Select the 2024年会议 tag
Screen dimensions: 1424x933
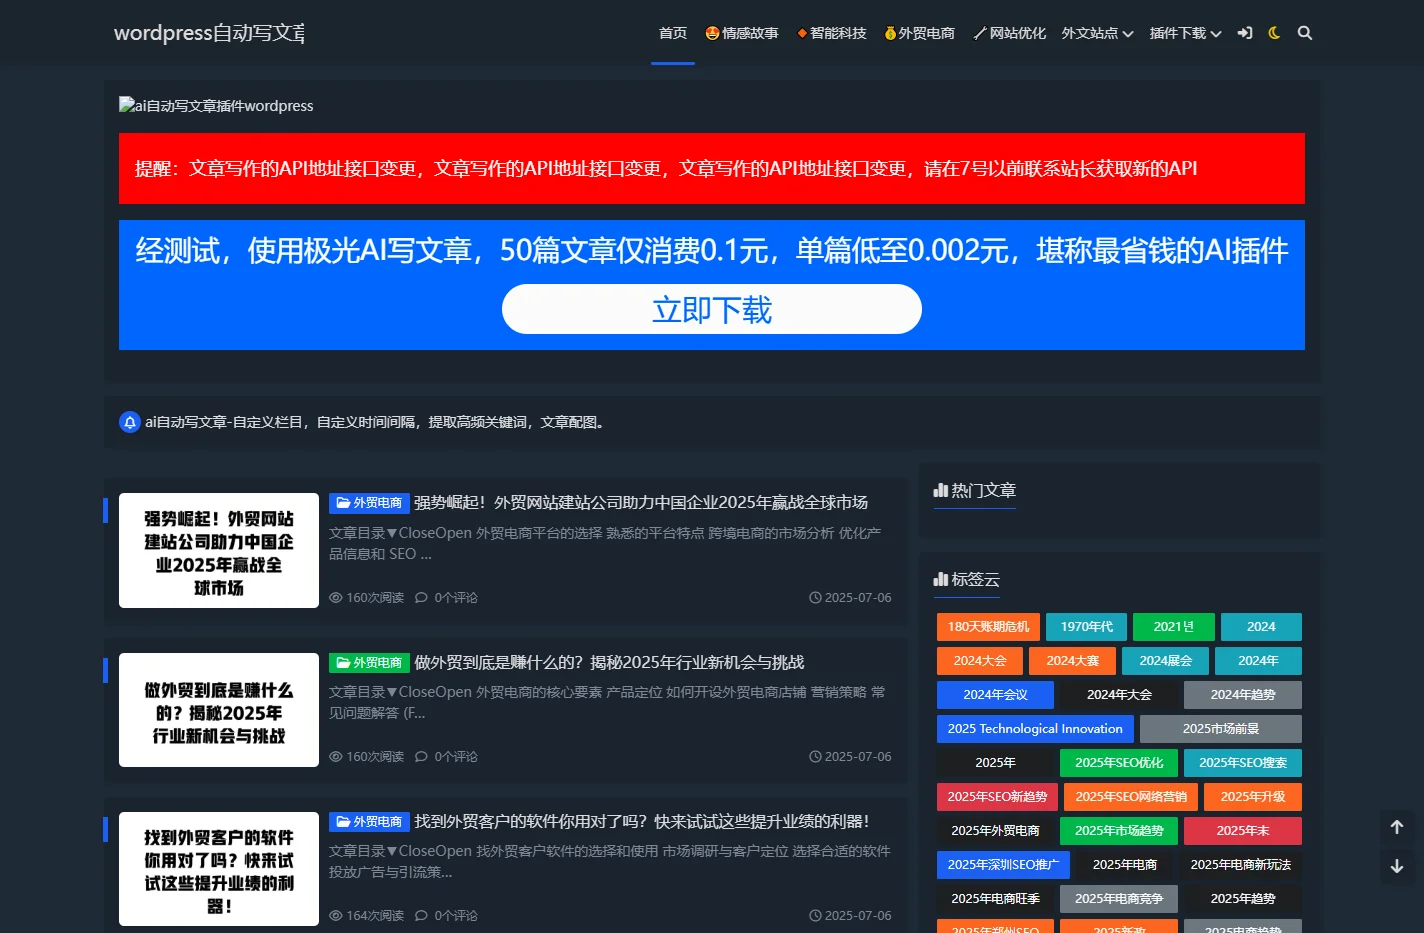[x=996, y=695]
